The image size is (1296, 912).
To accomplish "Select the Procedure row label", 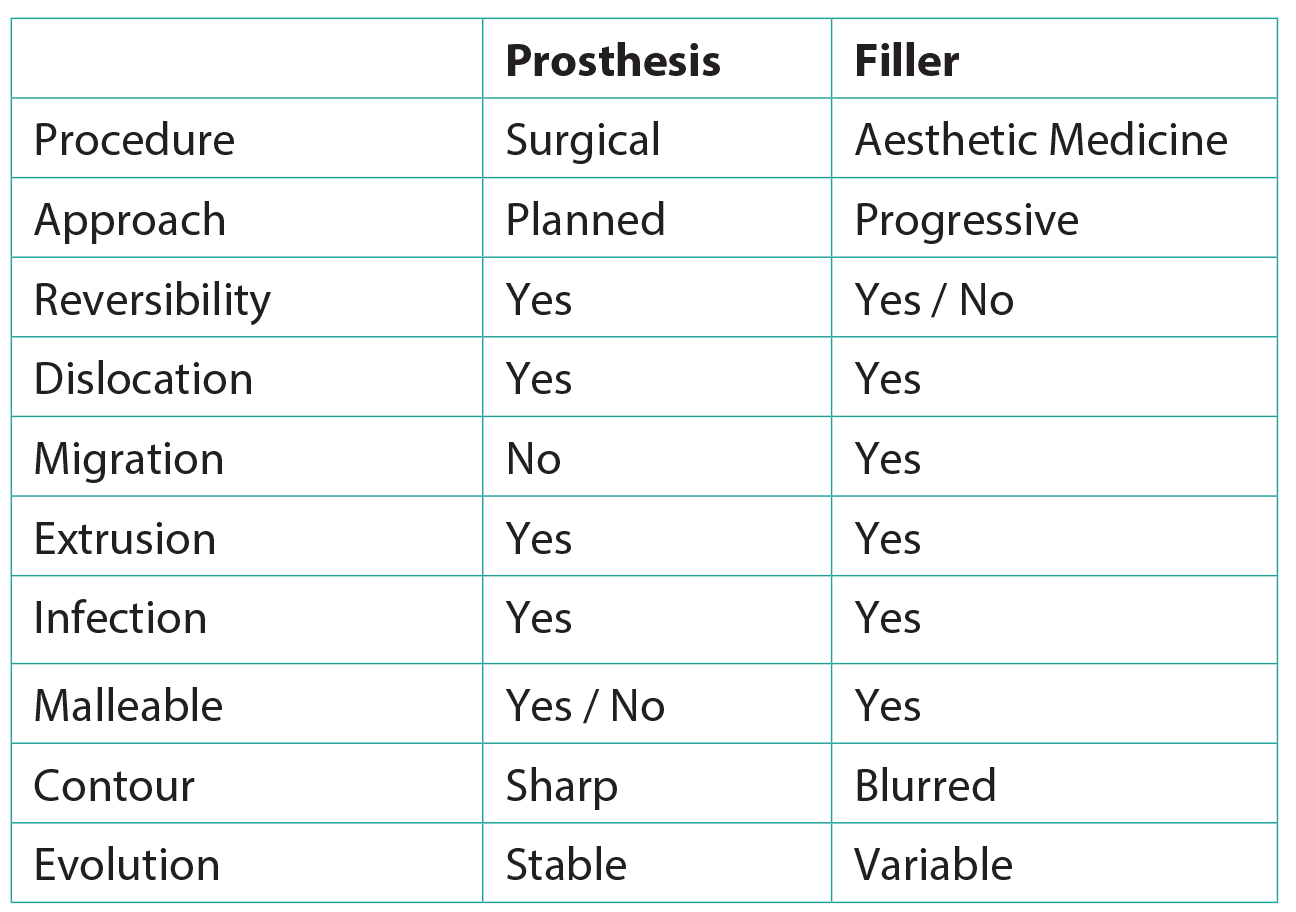I will point(134,140).
